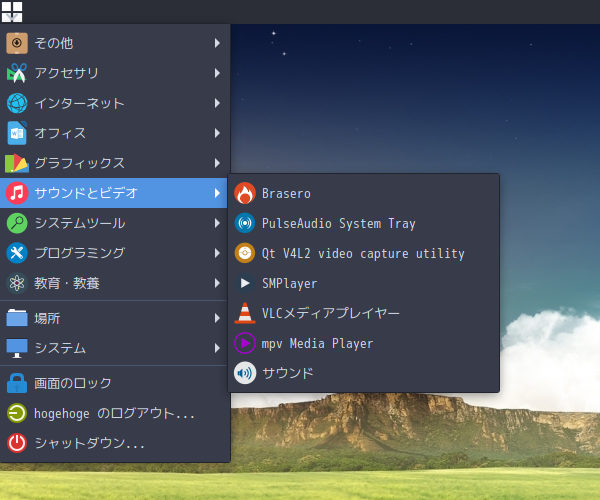Expand the アクセサリ submenu arrow
This screenshot has height=500, width=600.
[217, 73]
